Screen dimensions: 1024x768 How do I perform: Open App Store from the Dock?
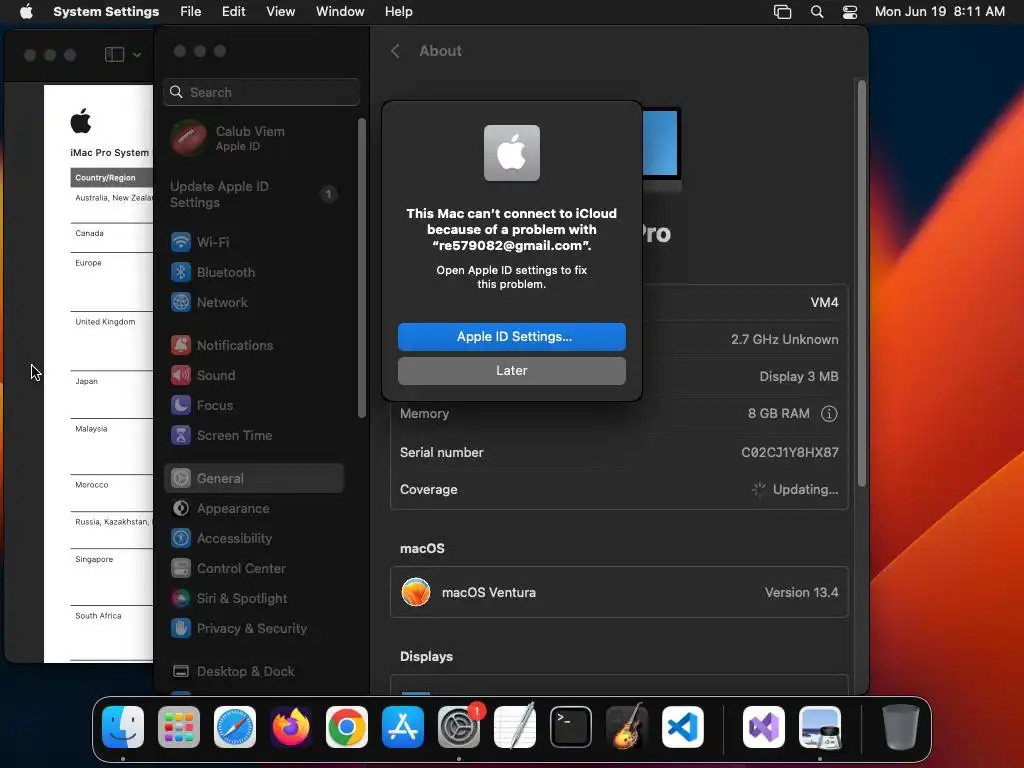coord(403,727)
